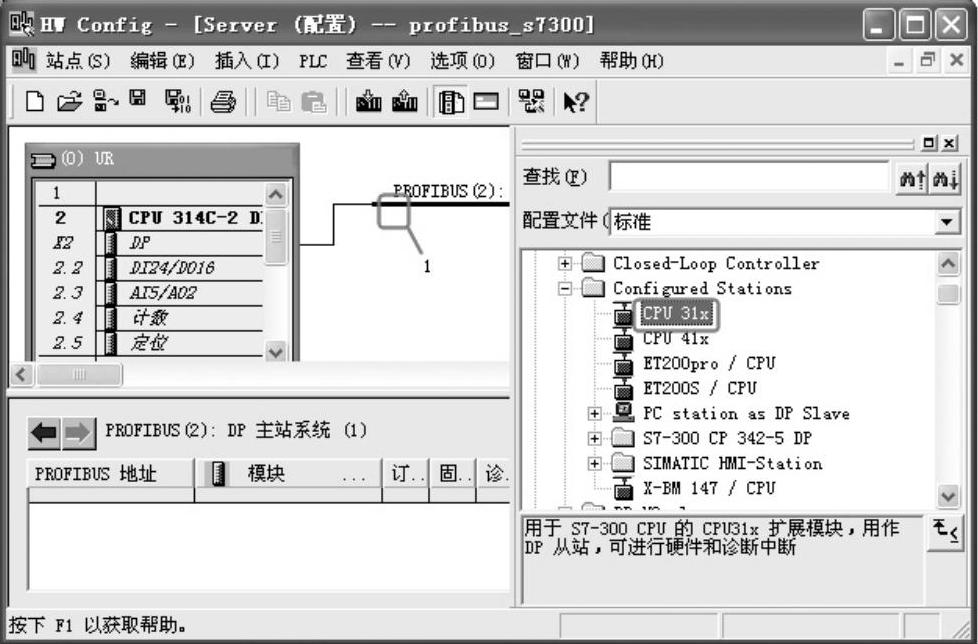The height and width of the screenshot is (644, 978).
Task: Click the catalog tree scroll-up arrow
Action: (948, 263)
